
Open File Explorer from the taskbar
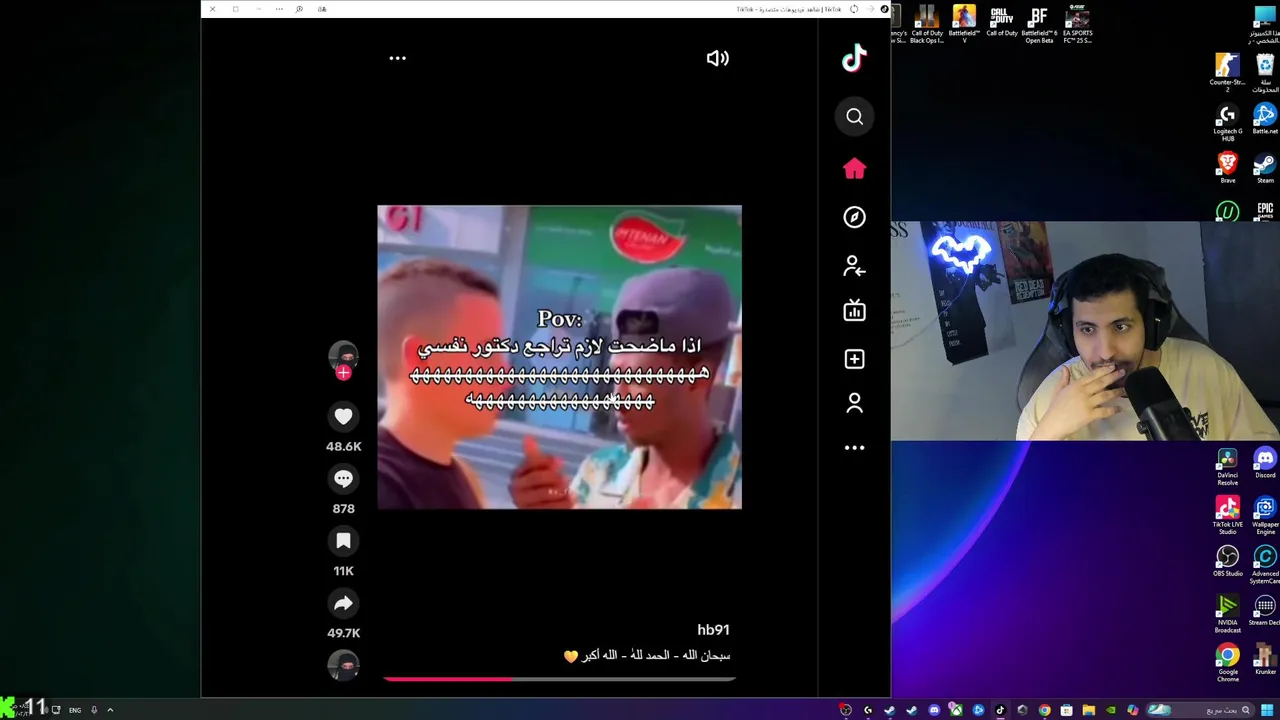(x=1088, y=710)
